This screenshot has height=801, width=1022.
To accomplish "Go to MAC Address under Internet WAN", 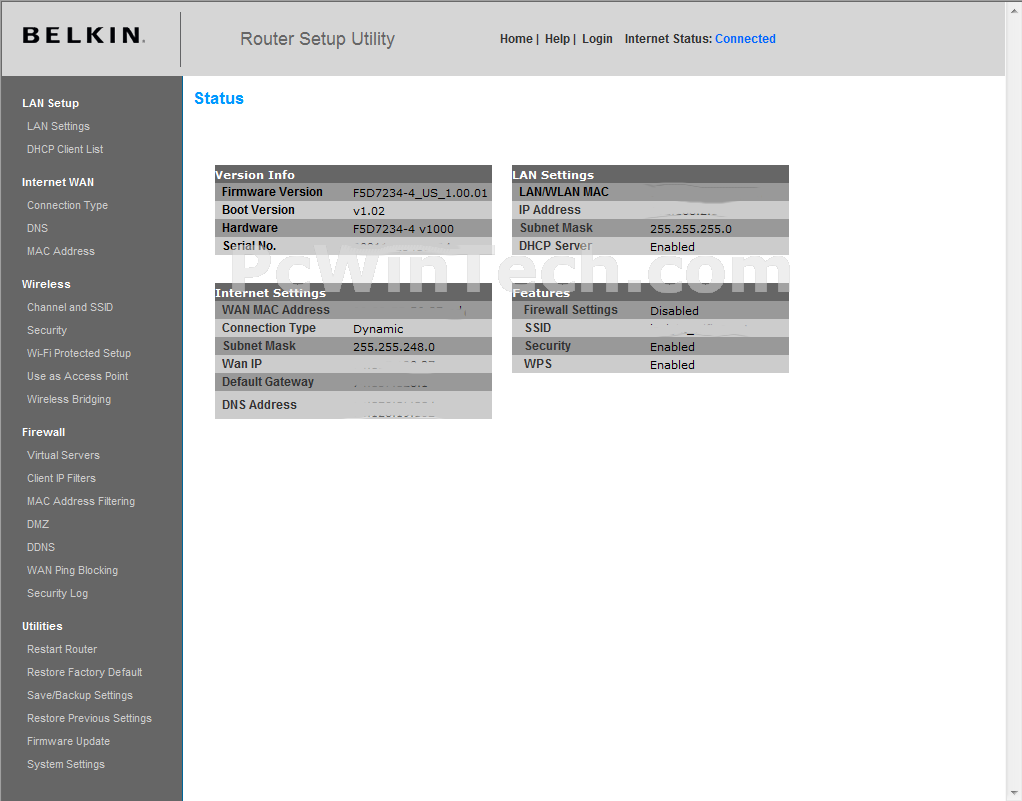I will tap(60, 251).
